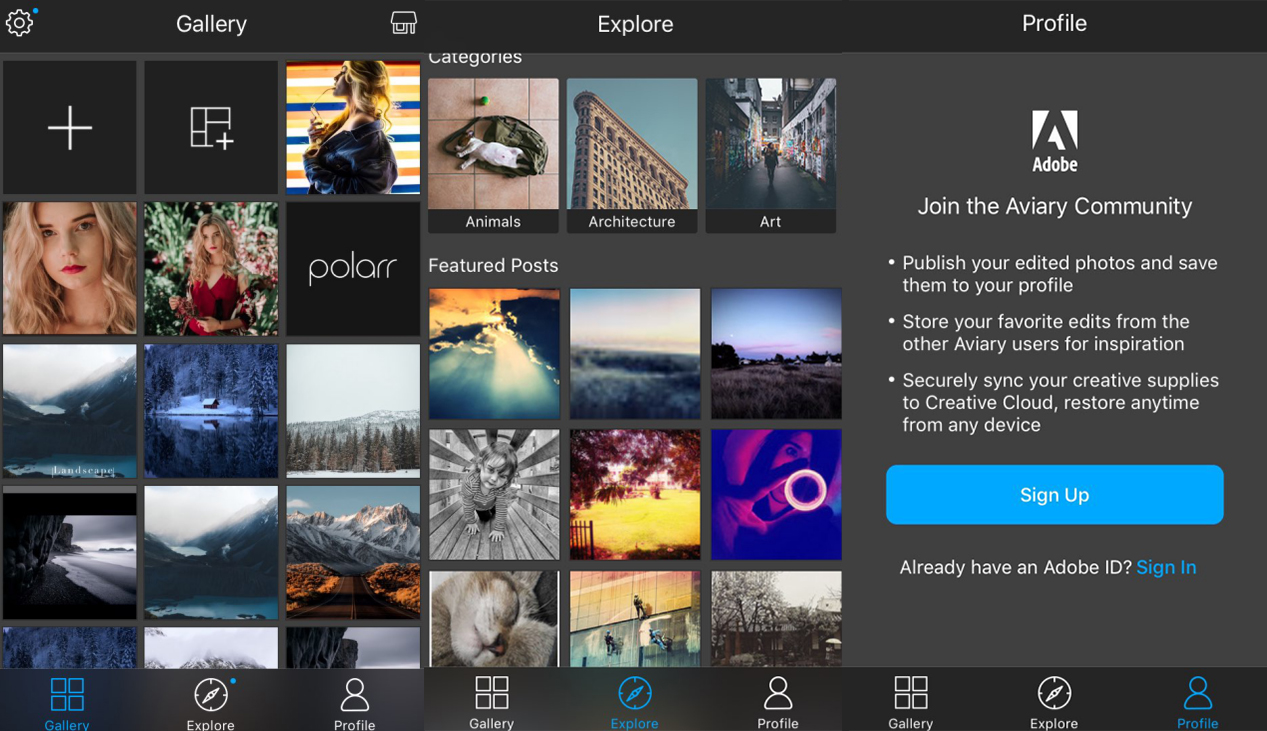
Task: Select Profile tab in Gallery screen
Action: point(354,703)
